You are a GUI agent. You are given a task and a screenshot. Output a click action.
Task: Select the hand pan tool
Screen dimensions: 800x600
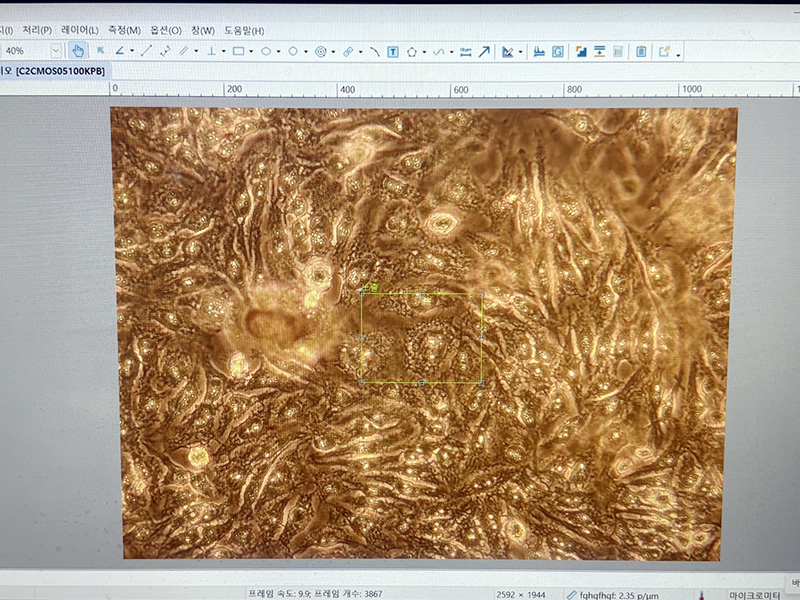click(x=78, y=51)
